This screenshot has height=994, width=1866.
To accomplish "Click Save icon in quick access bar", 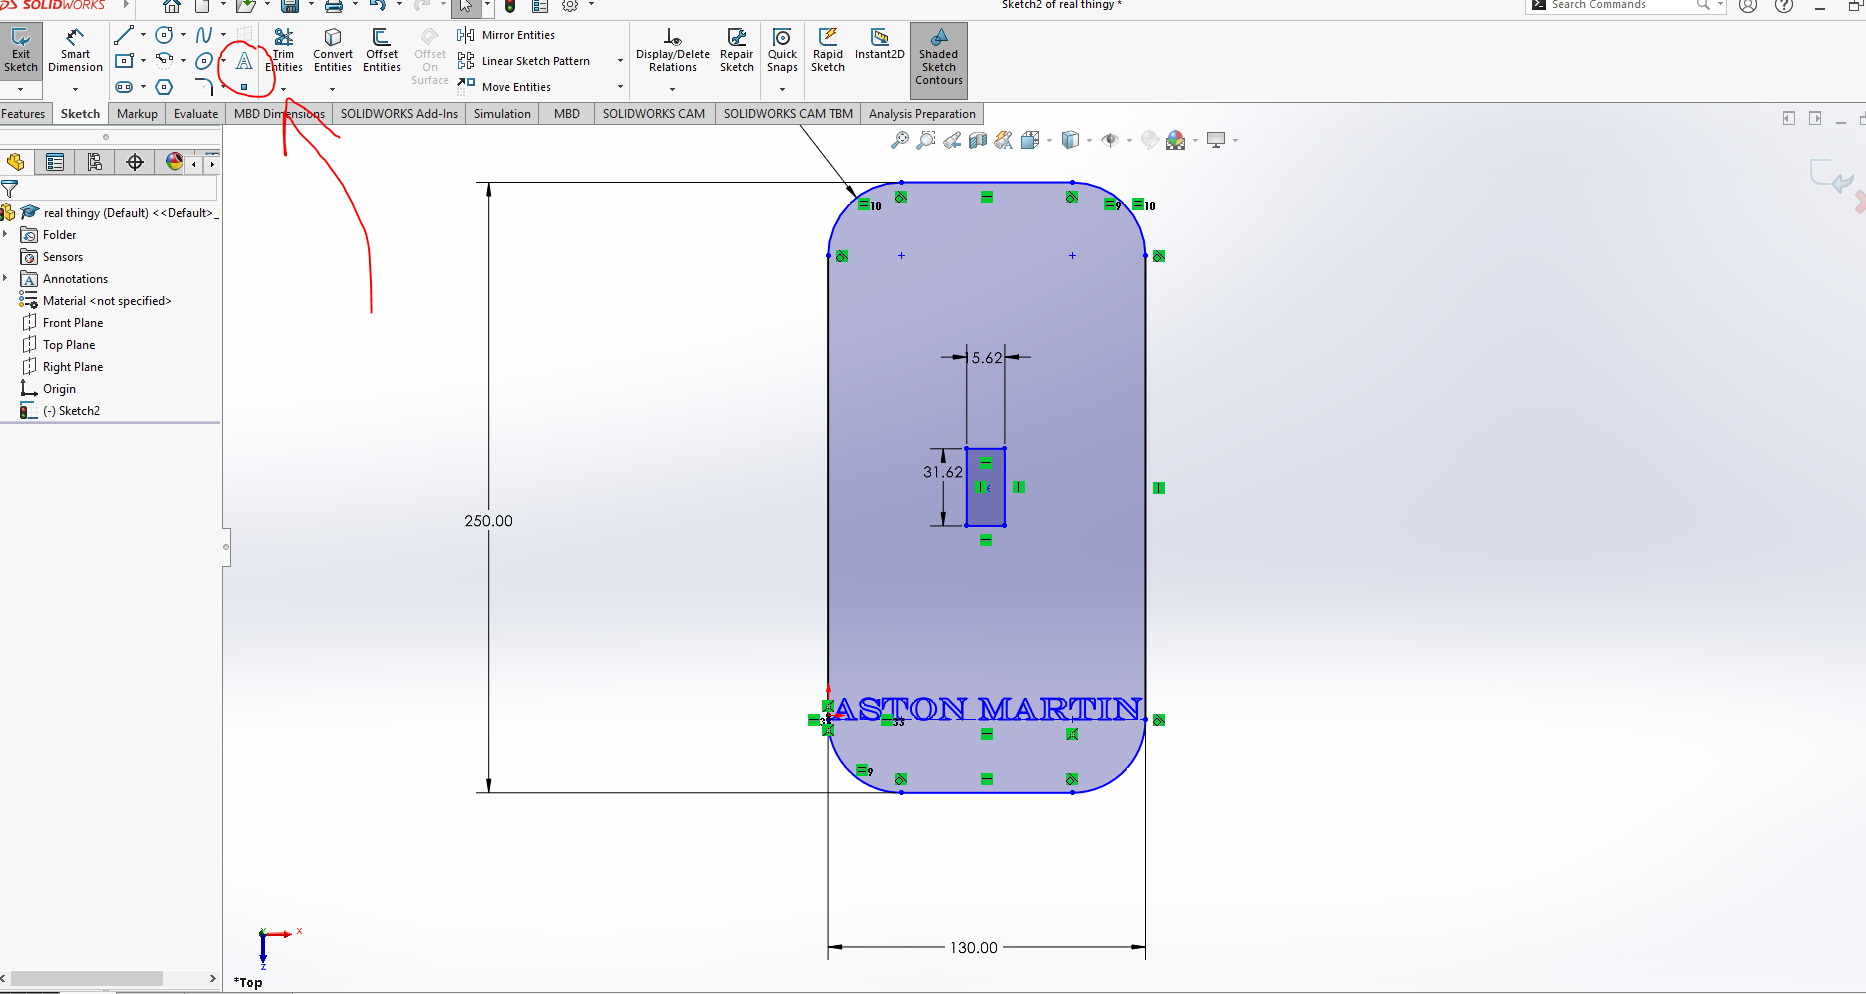I will (290, 6).
